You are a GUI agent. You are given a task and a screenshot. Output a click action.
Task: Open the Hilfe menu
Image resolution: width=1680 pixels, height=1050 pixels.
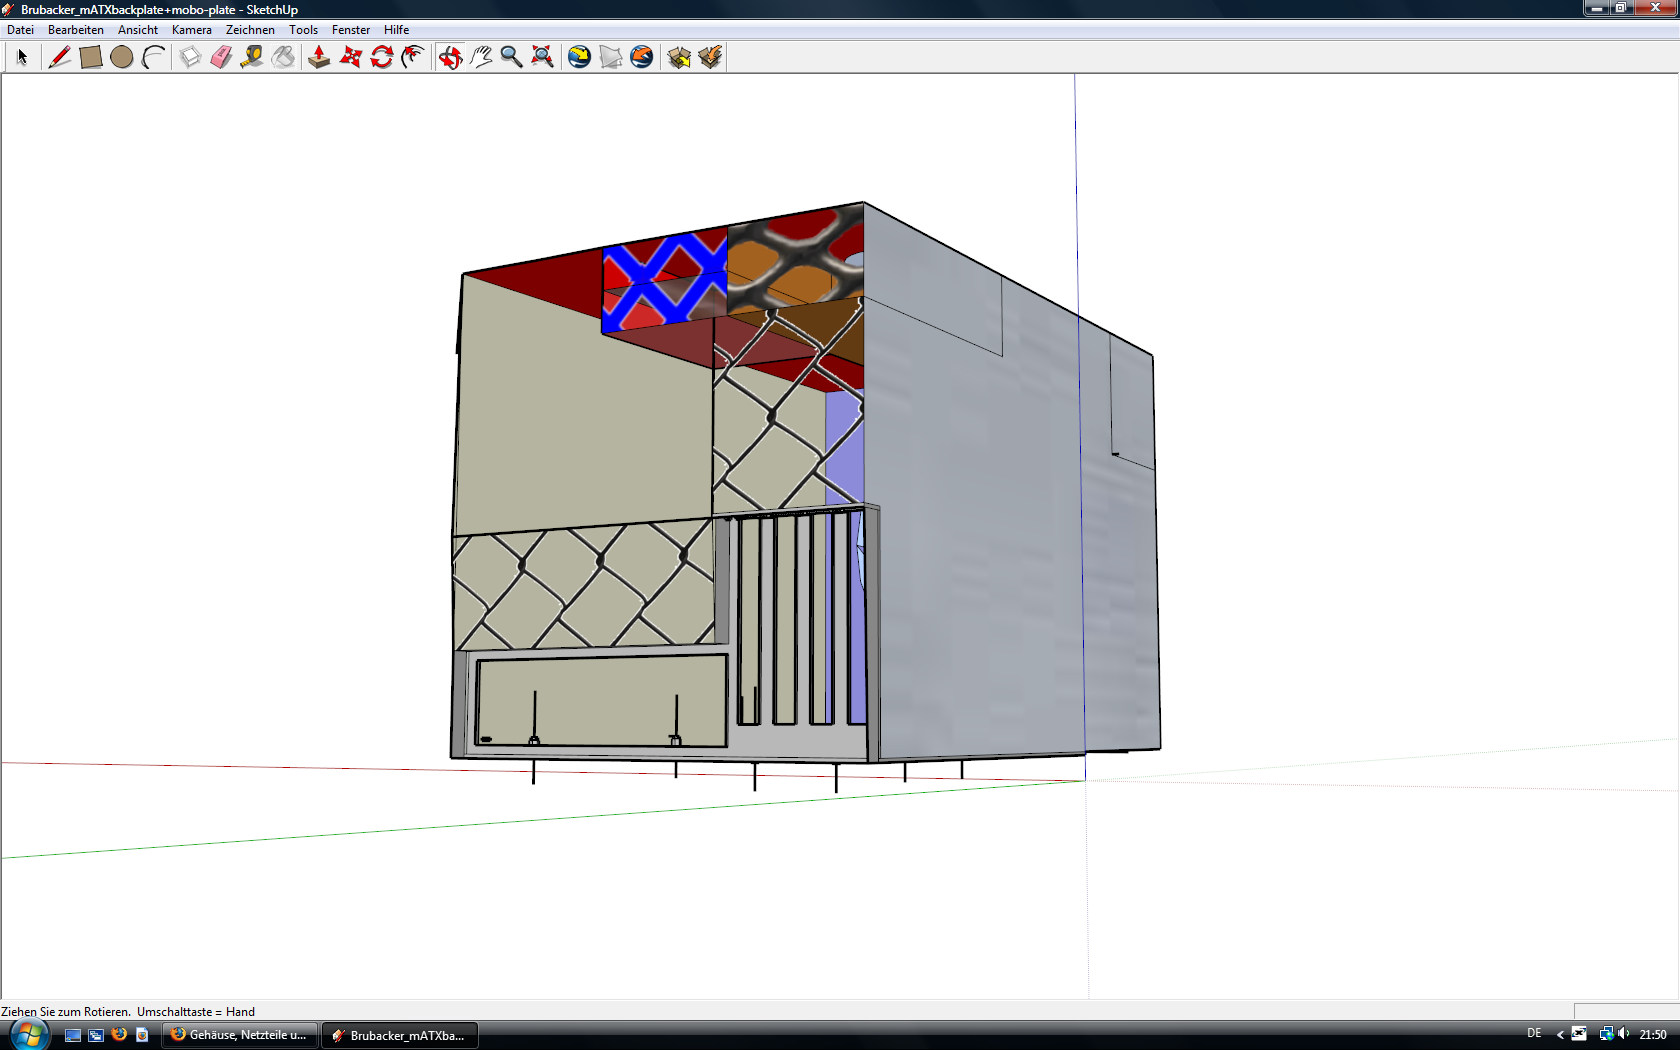tap(397, 30)
